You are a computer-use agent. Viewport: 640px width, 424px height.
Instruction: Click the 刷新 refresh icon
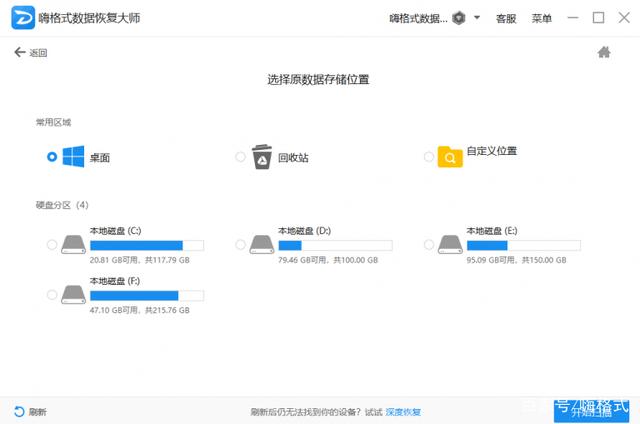point(19,412)
